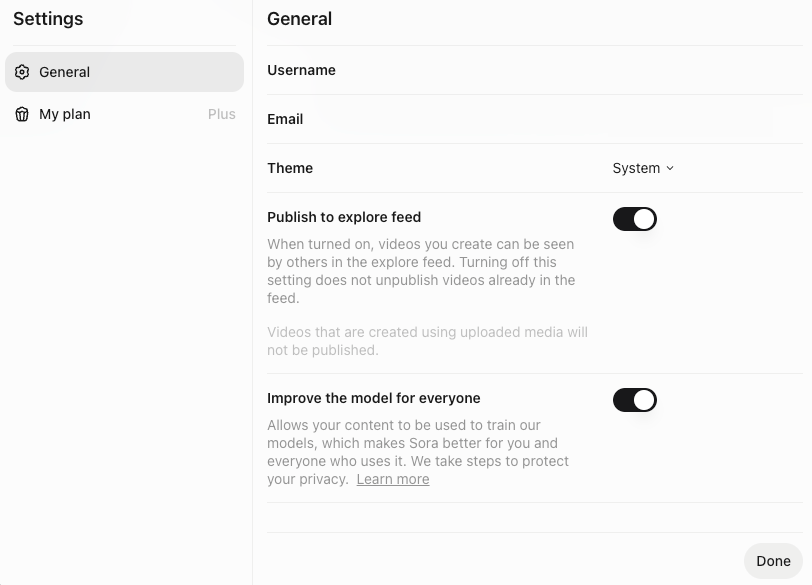Open the Learn more link
The width and height of the screenshot is (812, 585).
[393, 479]
